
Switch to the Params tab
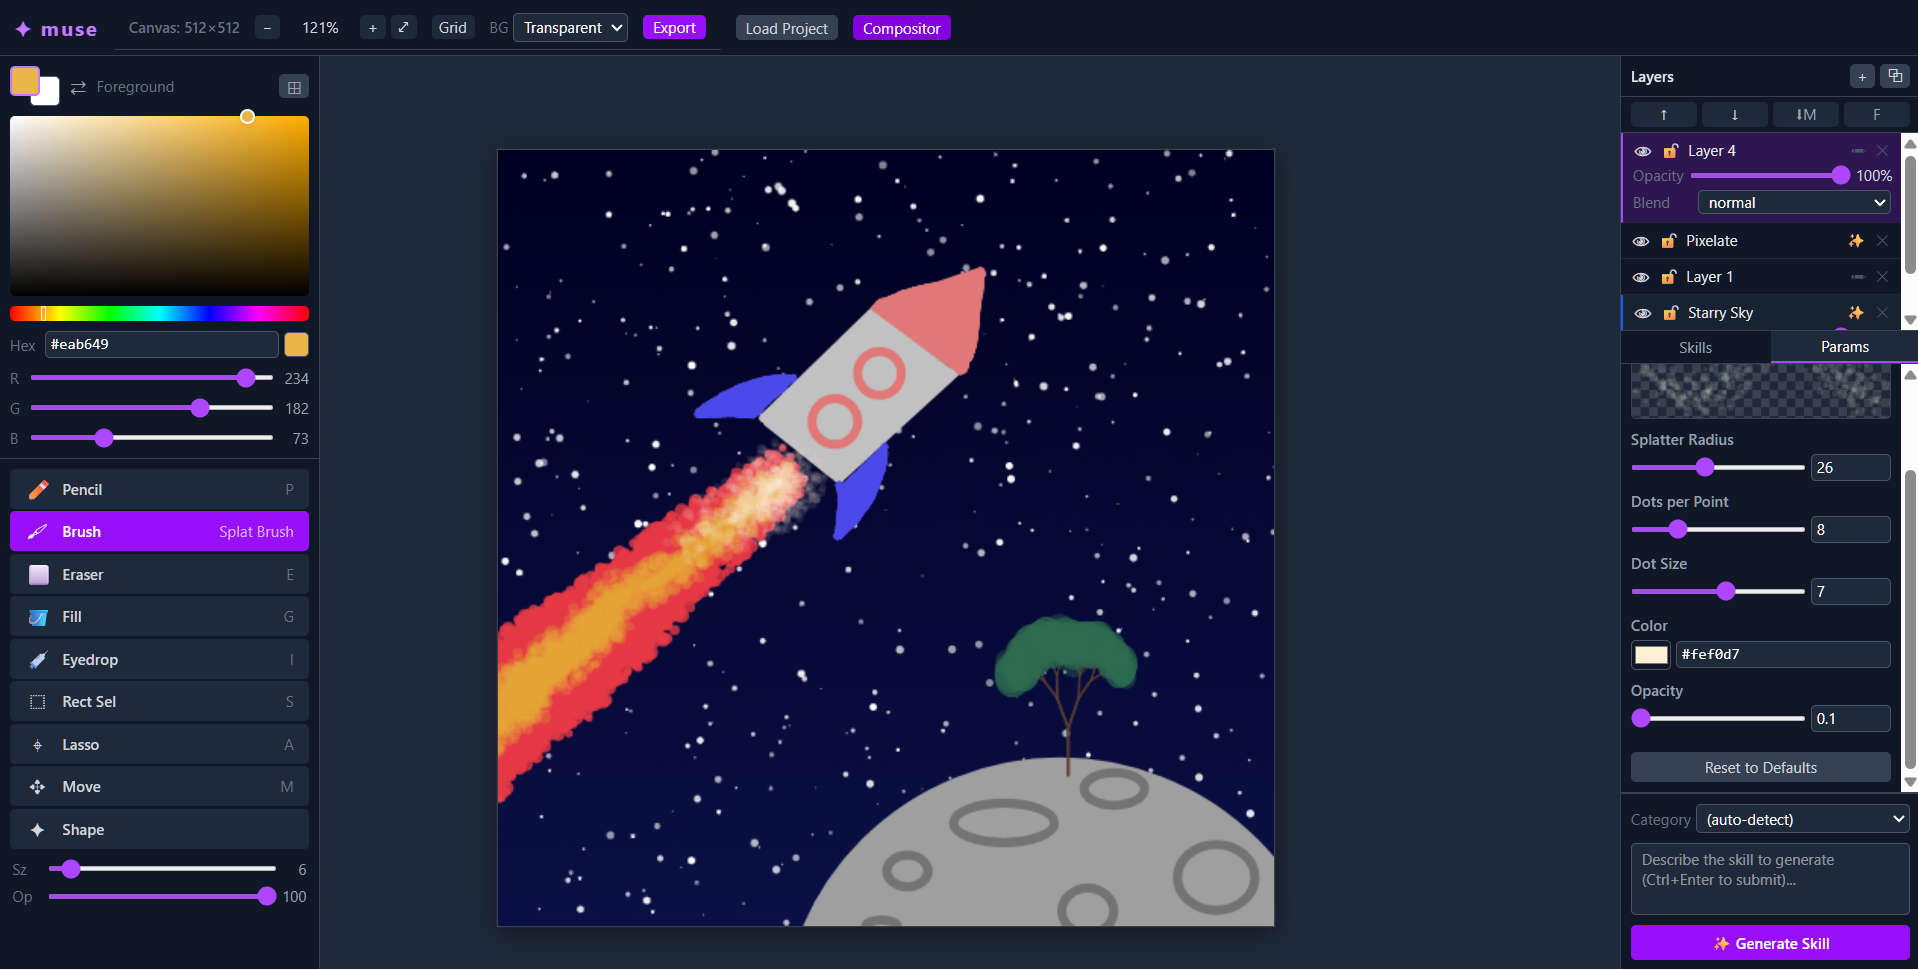coord(1844,347)
